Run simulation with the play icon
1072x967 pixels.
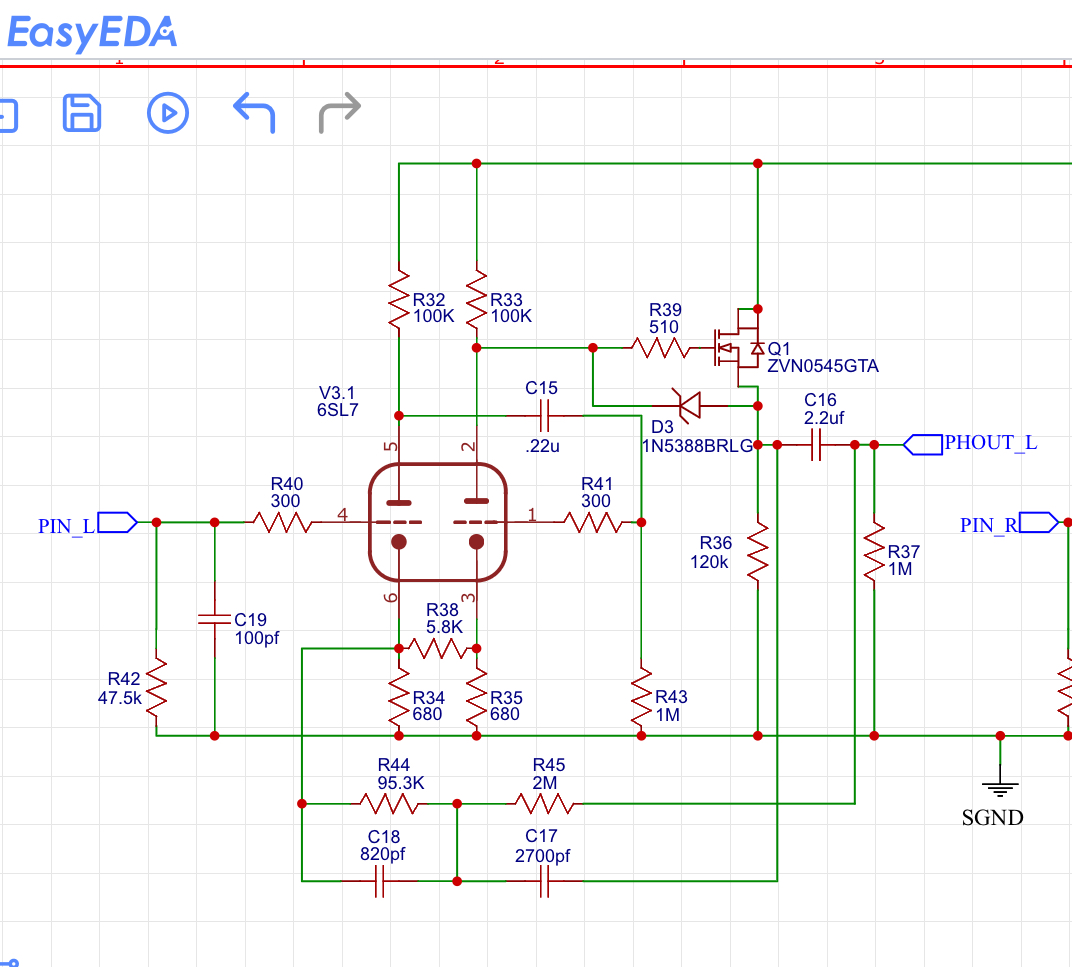168,113
